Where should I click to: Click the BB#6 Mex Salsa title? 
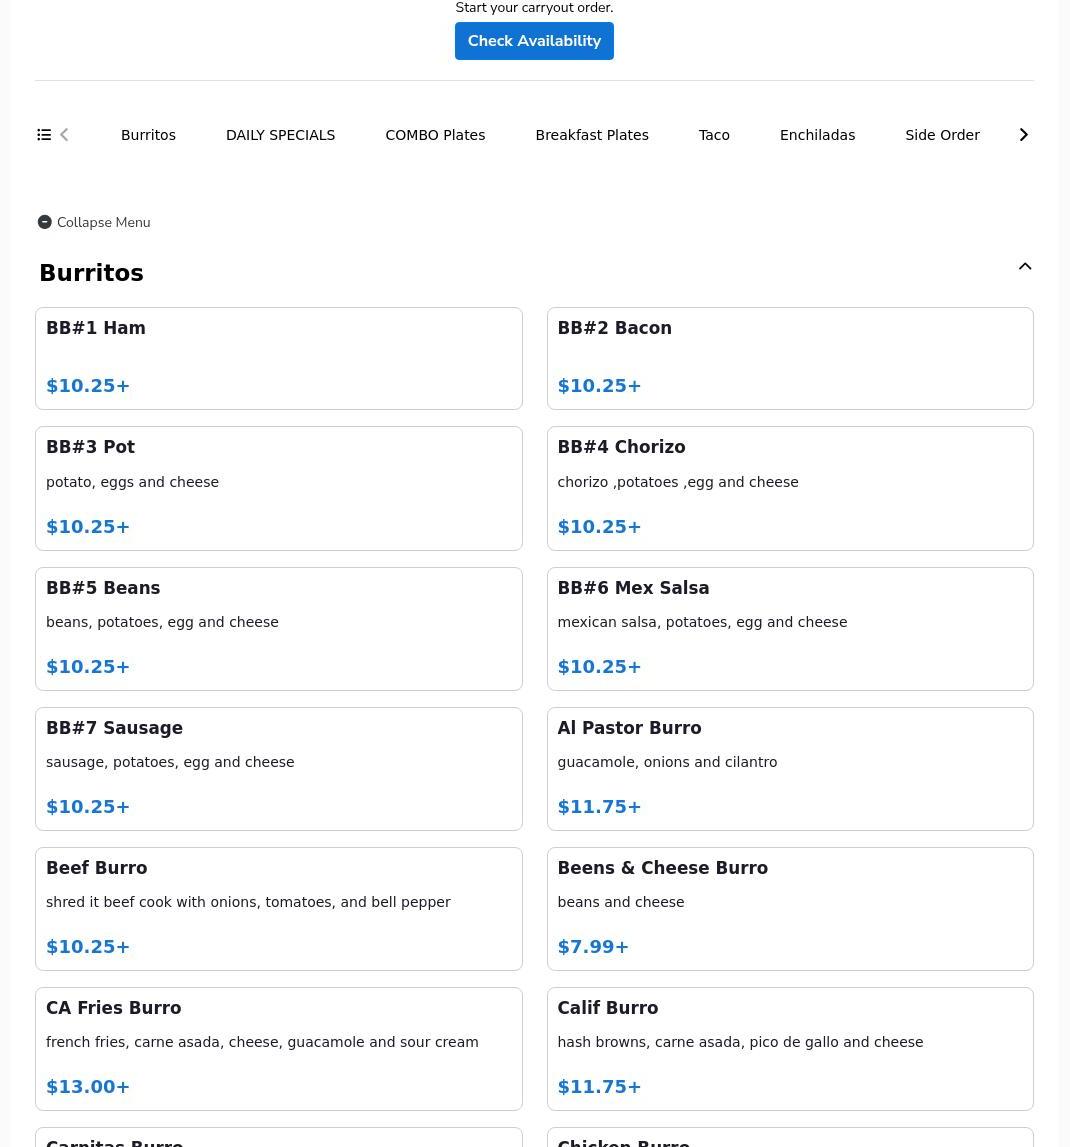pos(633,588)
